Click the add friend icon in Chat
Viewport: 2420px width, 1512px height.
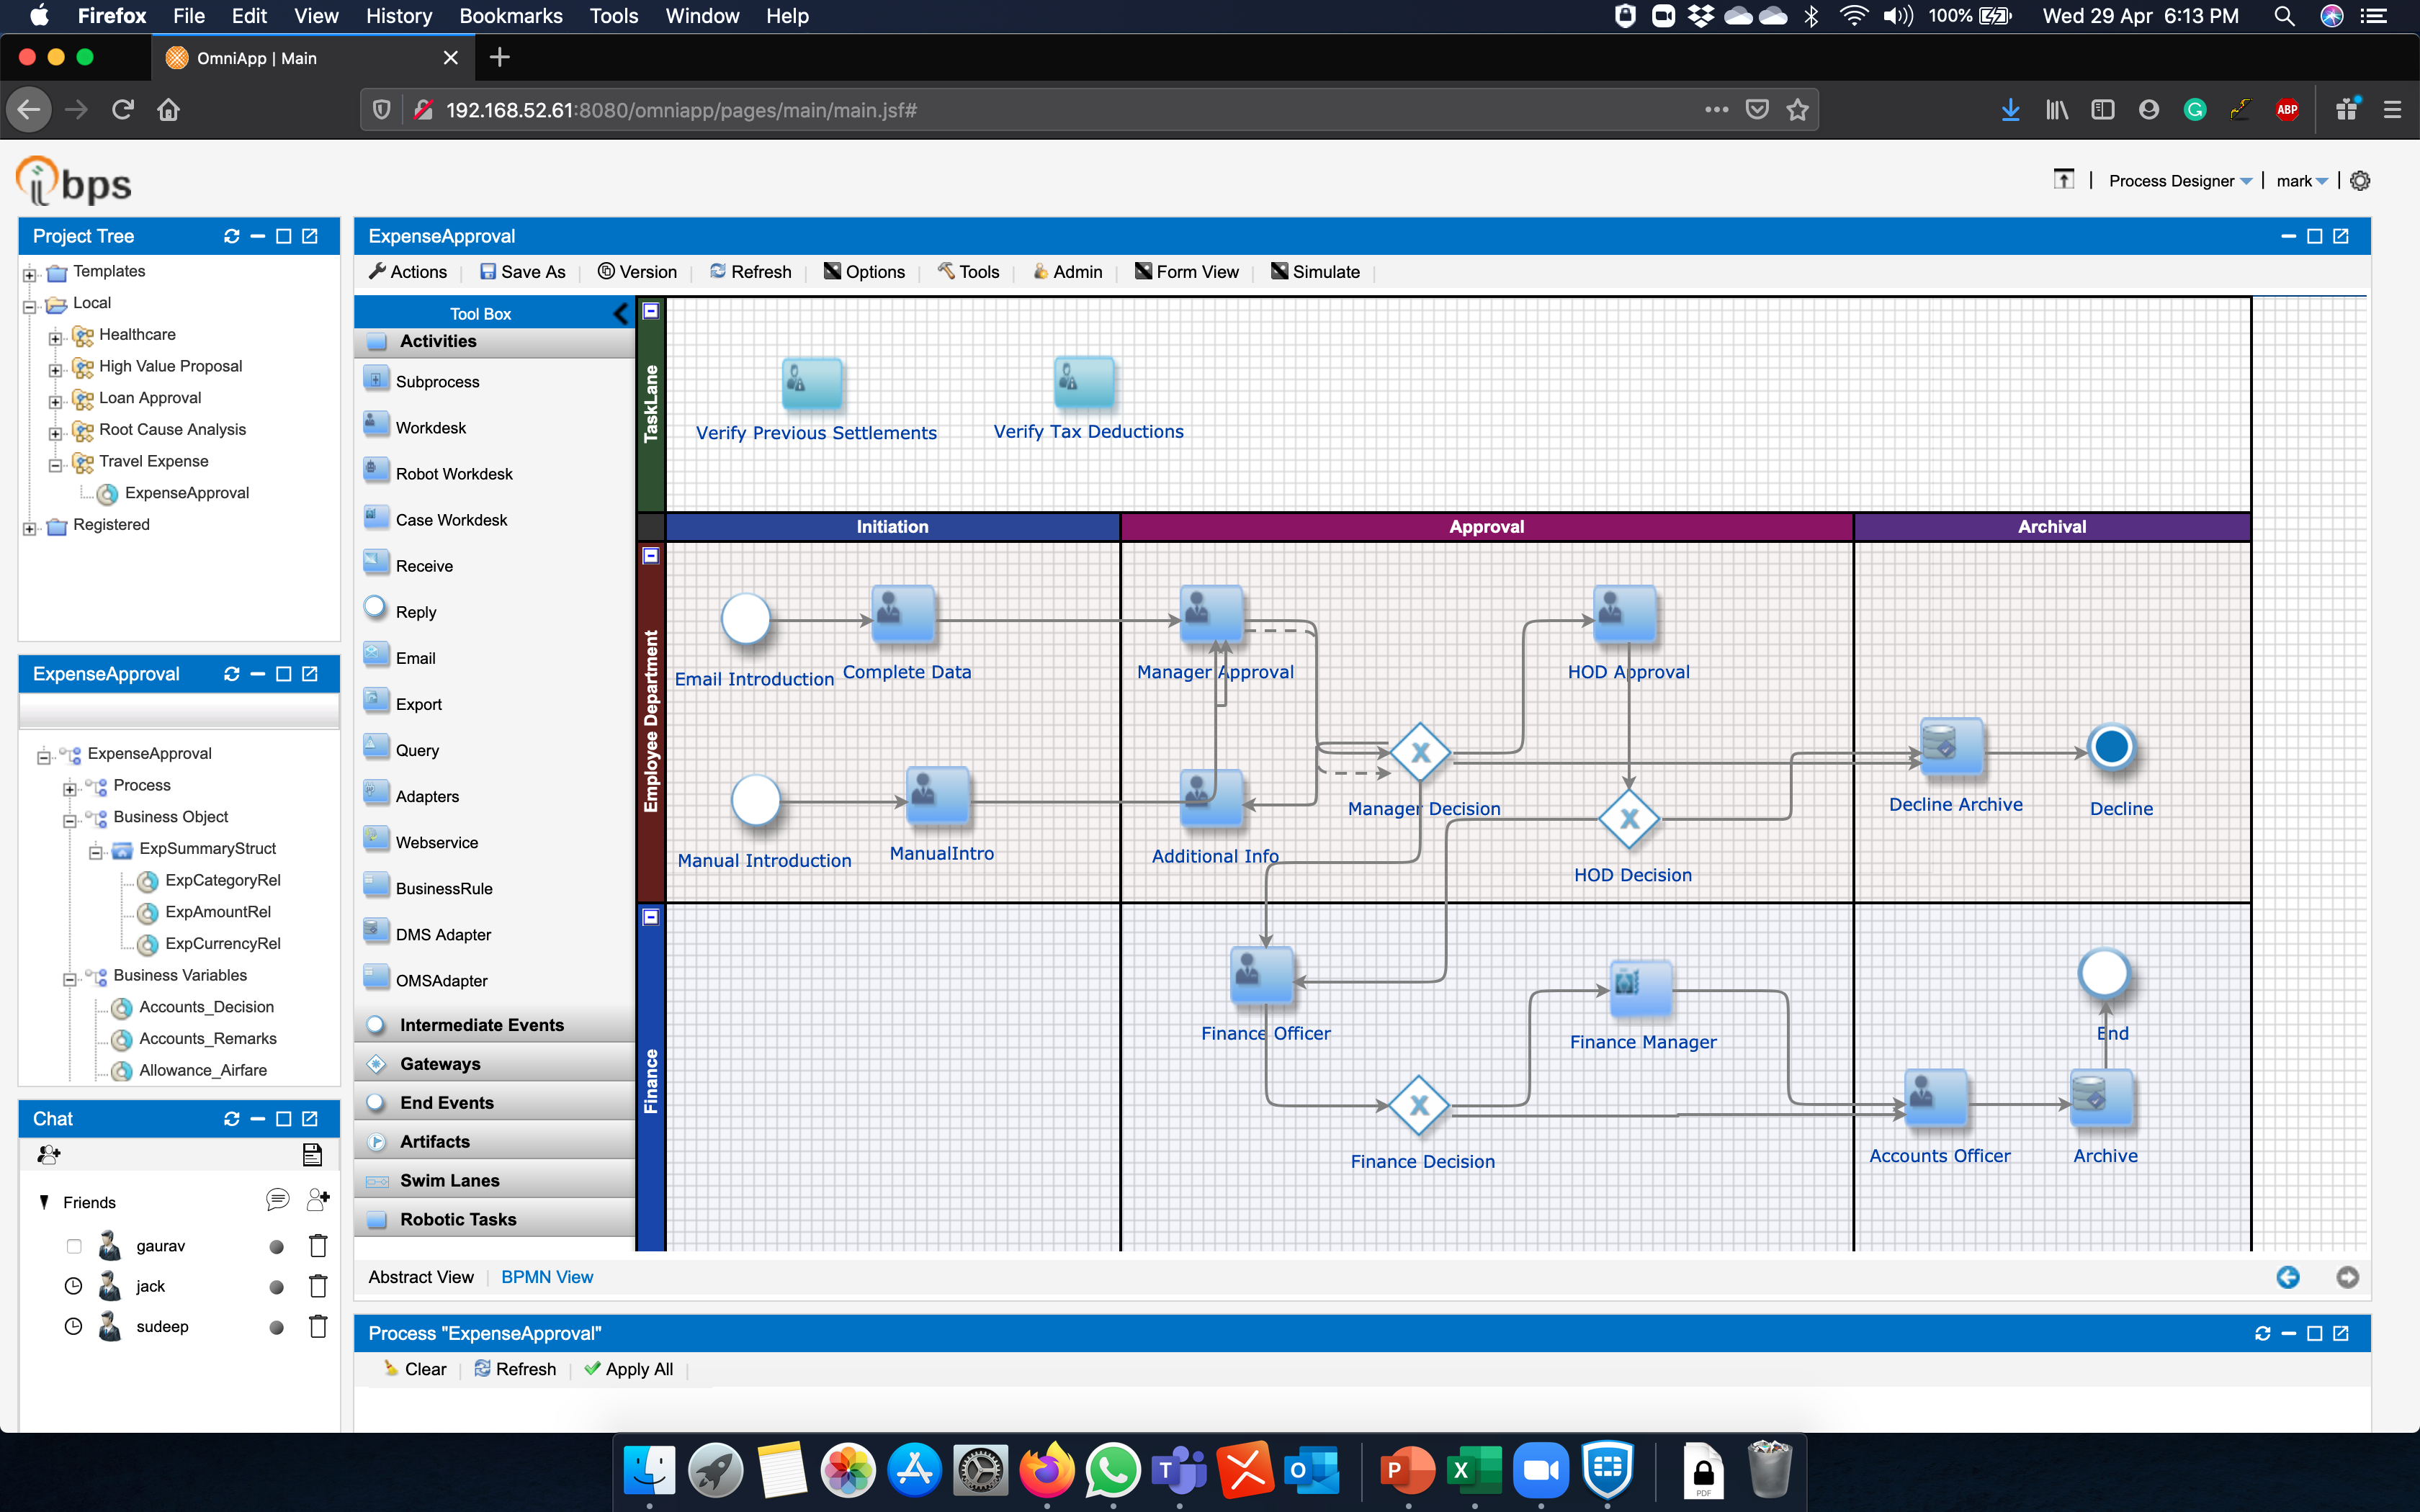318,1199
